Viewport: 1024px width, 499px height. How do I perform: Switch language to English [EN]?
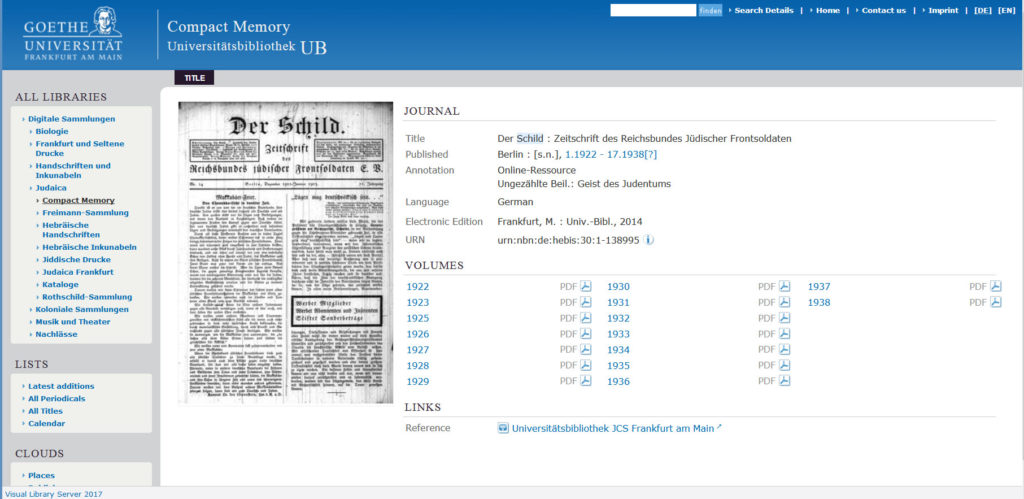click(1006, 10)
